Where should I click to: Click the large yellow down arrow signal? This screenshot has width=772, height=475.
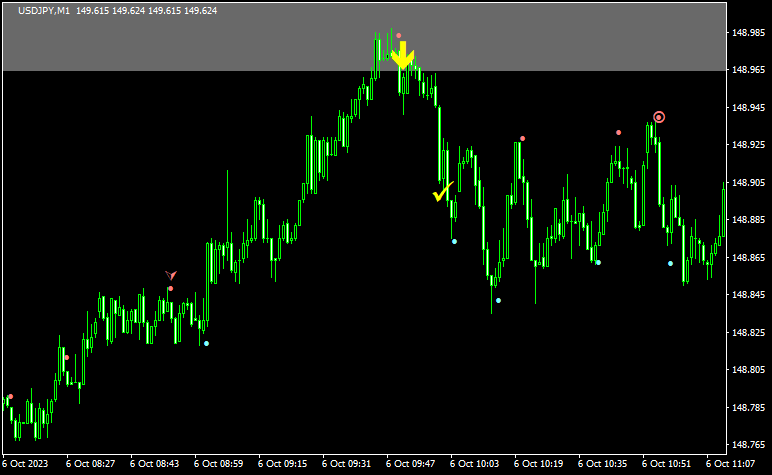[x=402, y=55]
